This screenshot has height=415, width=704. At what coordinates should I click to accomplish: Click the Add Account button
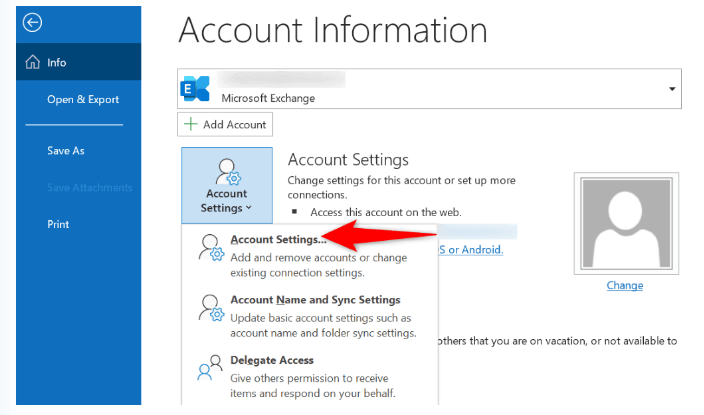(225, 124)
